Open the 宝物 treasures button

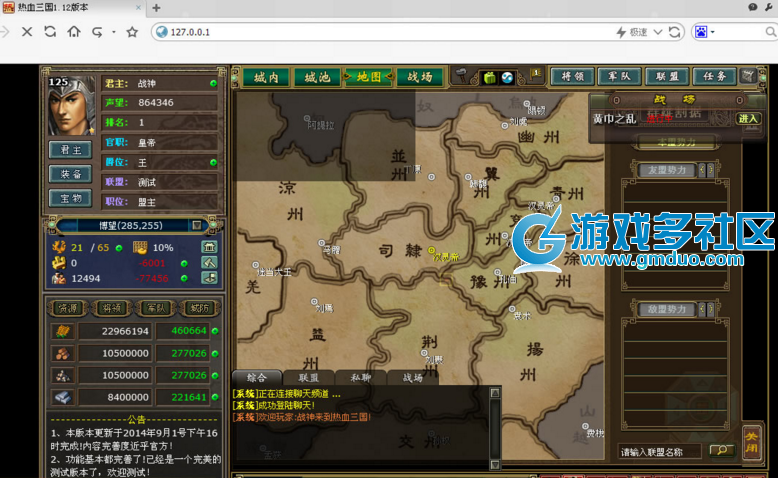(x=70, y=198)
